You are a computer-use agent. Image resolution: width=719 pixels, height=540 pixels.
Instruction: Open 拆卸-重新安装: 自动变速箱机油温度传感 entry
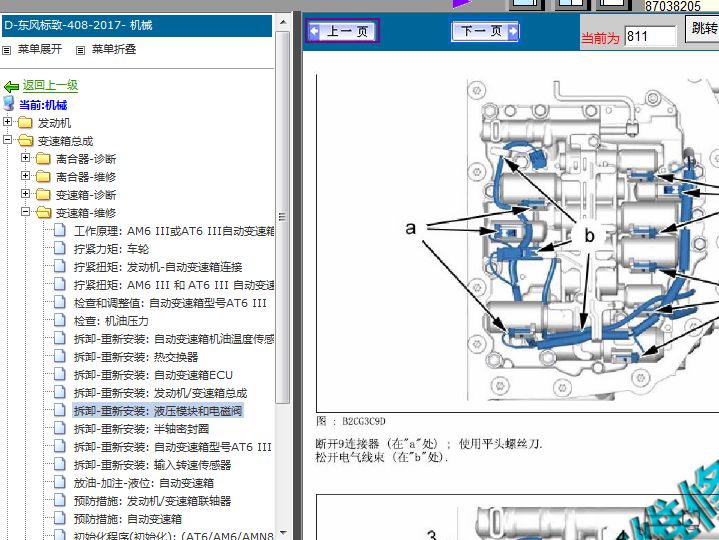pos(174,339)
